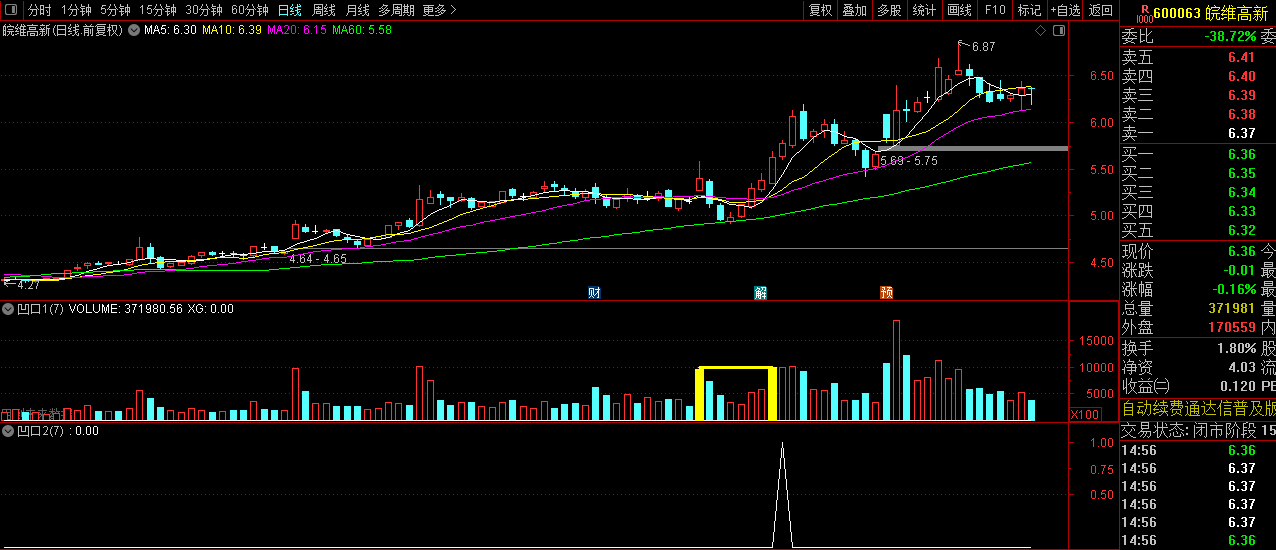Click the 返回 back button
The height and width of the screenshot is (550, 1276).
click(1100, 10)
